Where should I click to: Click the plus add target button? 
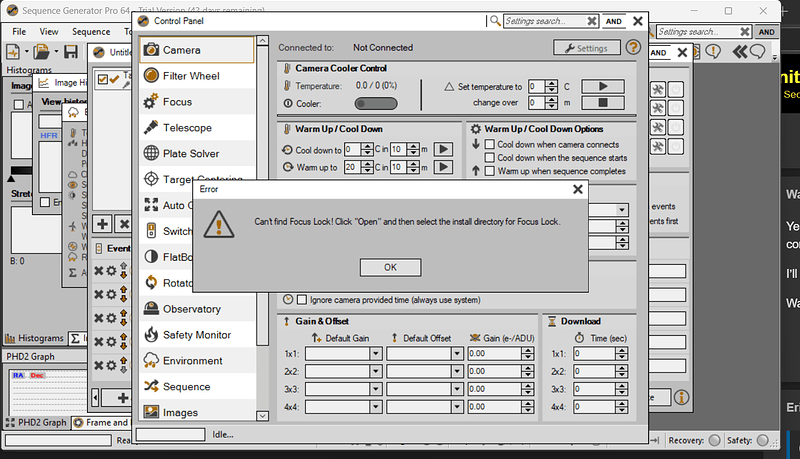102,224
